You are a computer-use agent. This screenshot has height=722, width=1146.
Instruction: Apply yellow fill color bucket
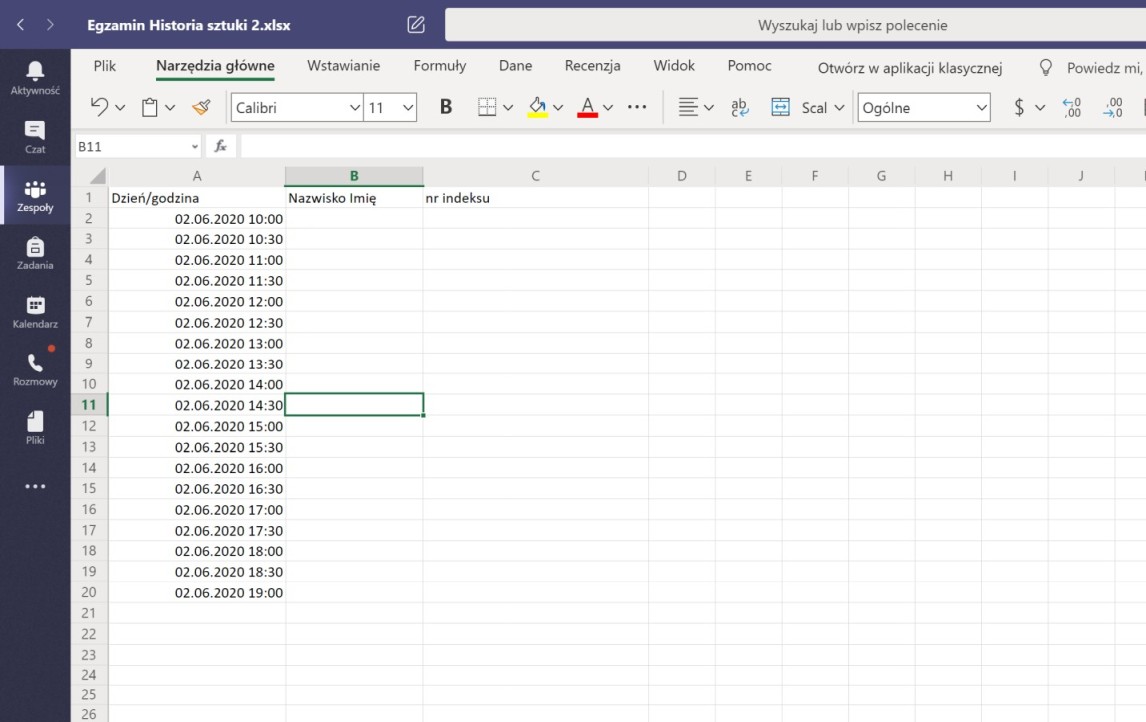[x=538, y=107]
